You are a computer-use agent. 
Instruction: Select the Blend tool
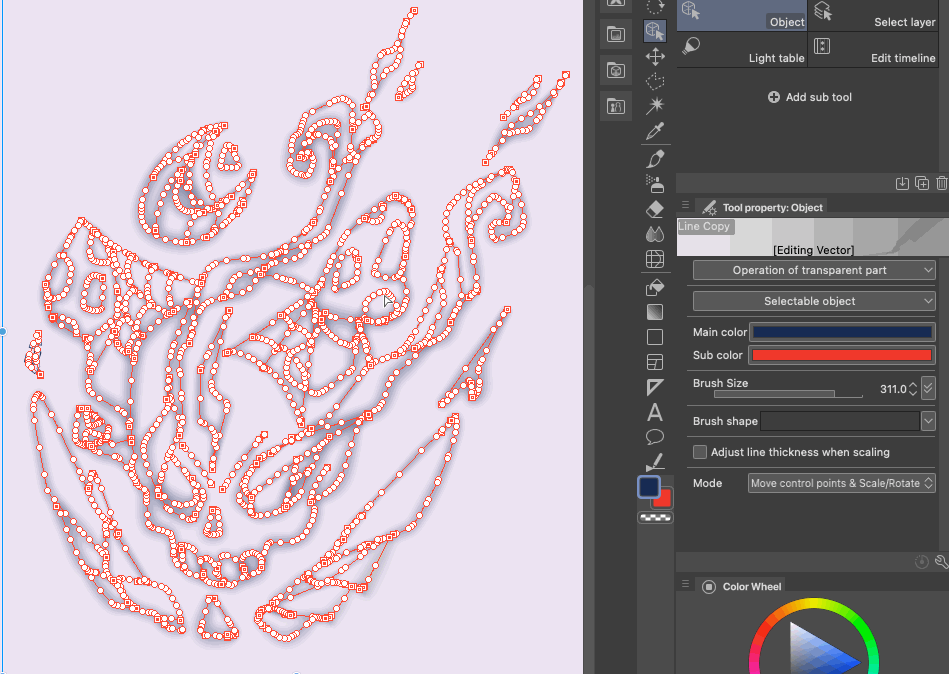[655, 234]
